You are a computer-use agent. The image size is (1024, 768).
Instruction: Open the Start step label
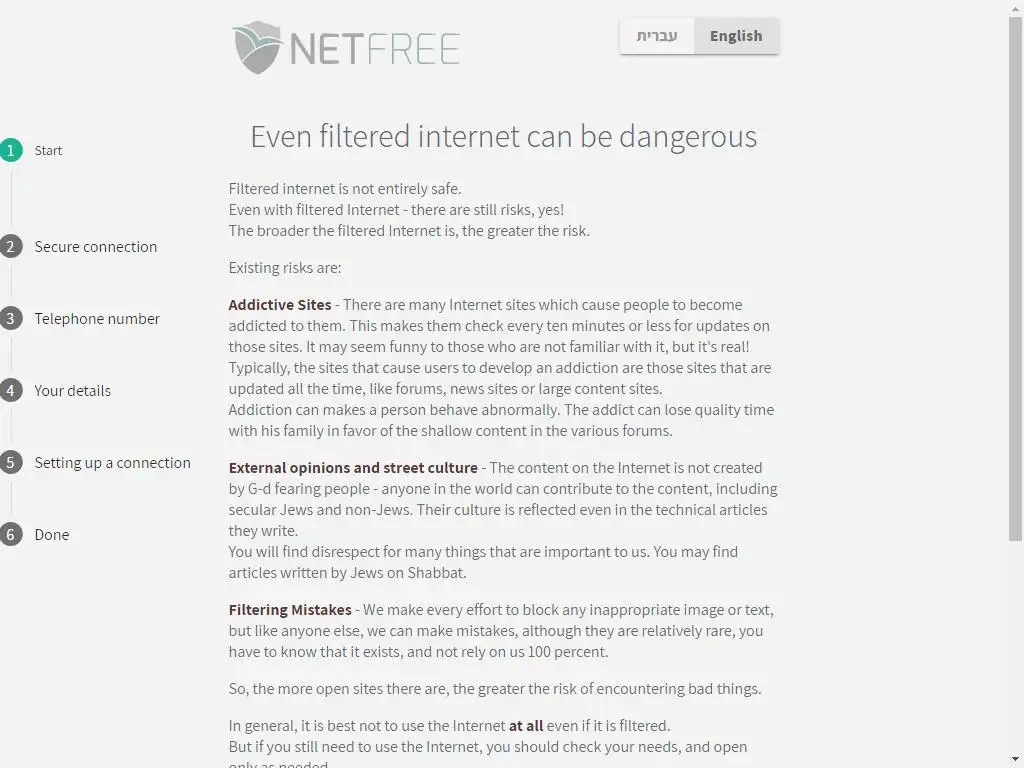tap(48, 151)
